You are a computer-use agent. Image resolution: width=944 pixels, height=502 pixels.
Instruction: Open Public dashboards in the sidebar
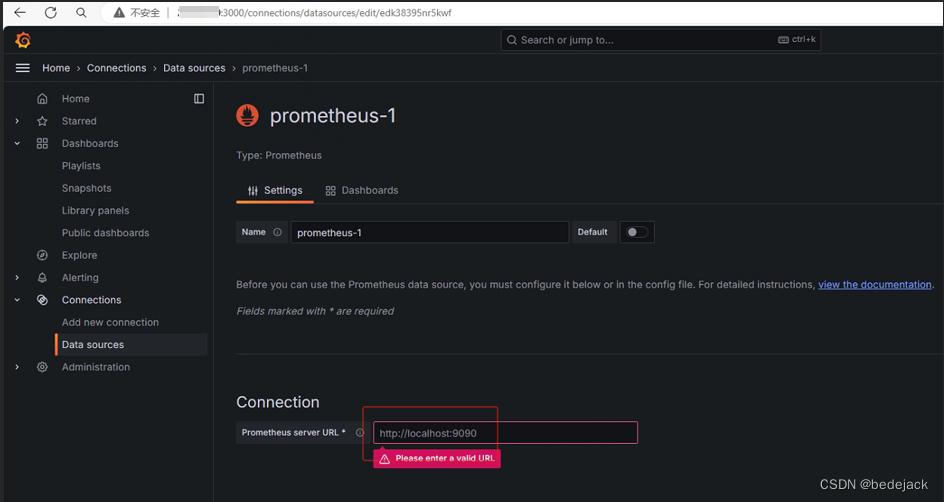point(105,233)
